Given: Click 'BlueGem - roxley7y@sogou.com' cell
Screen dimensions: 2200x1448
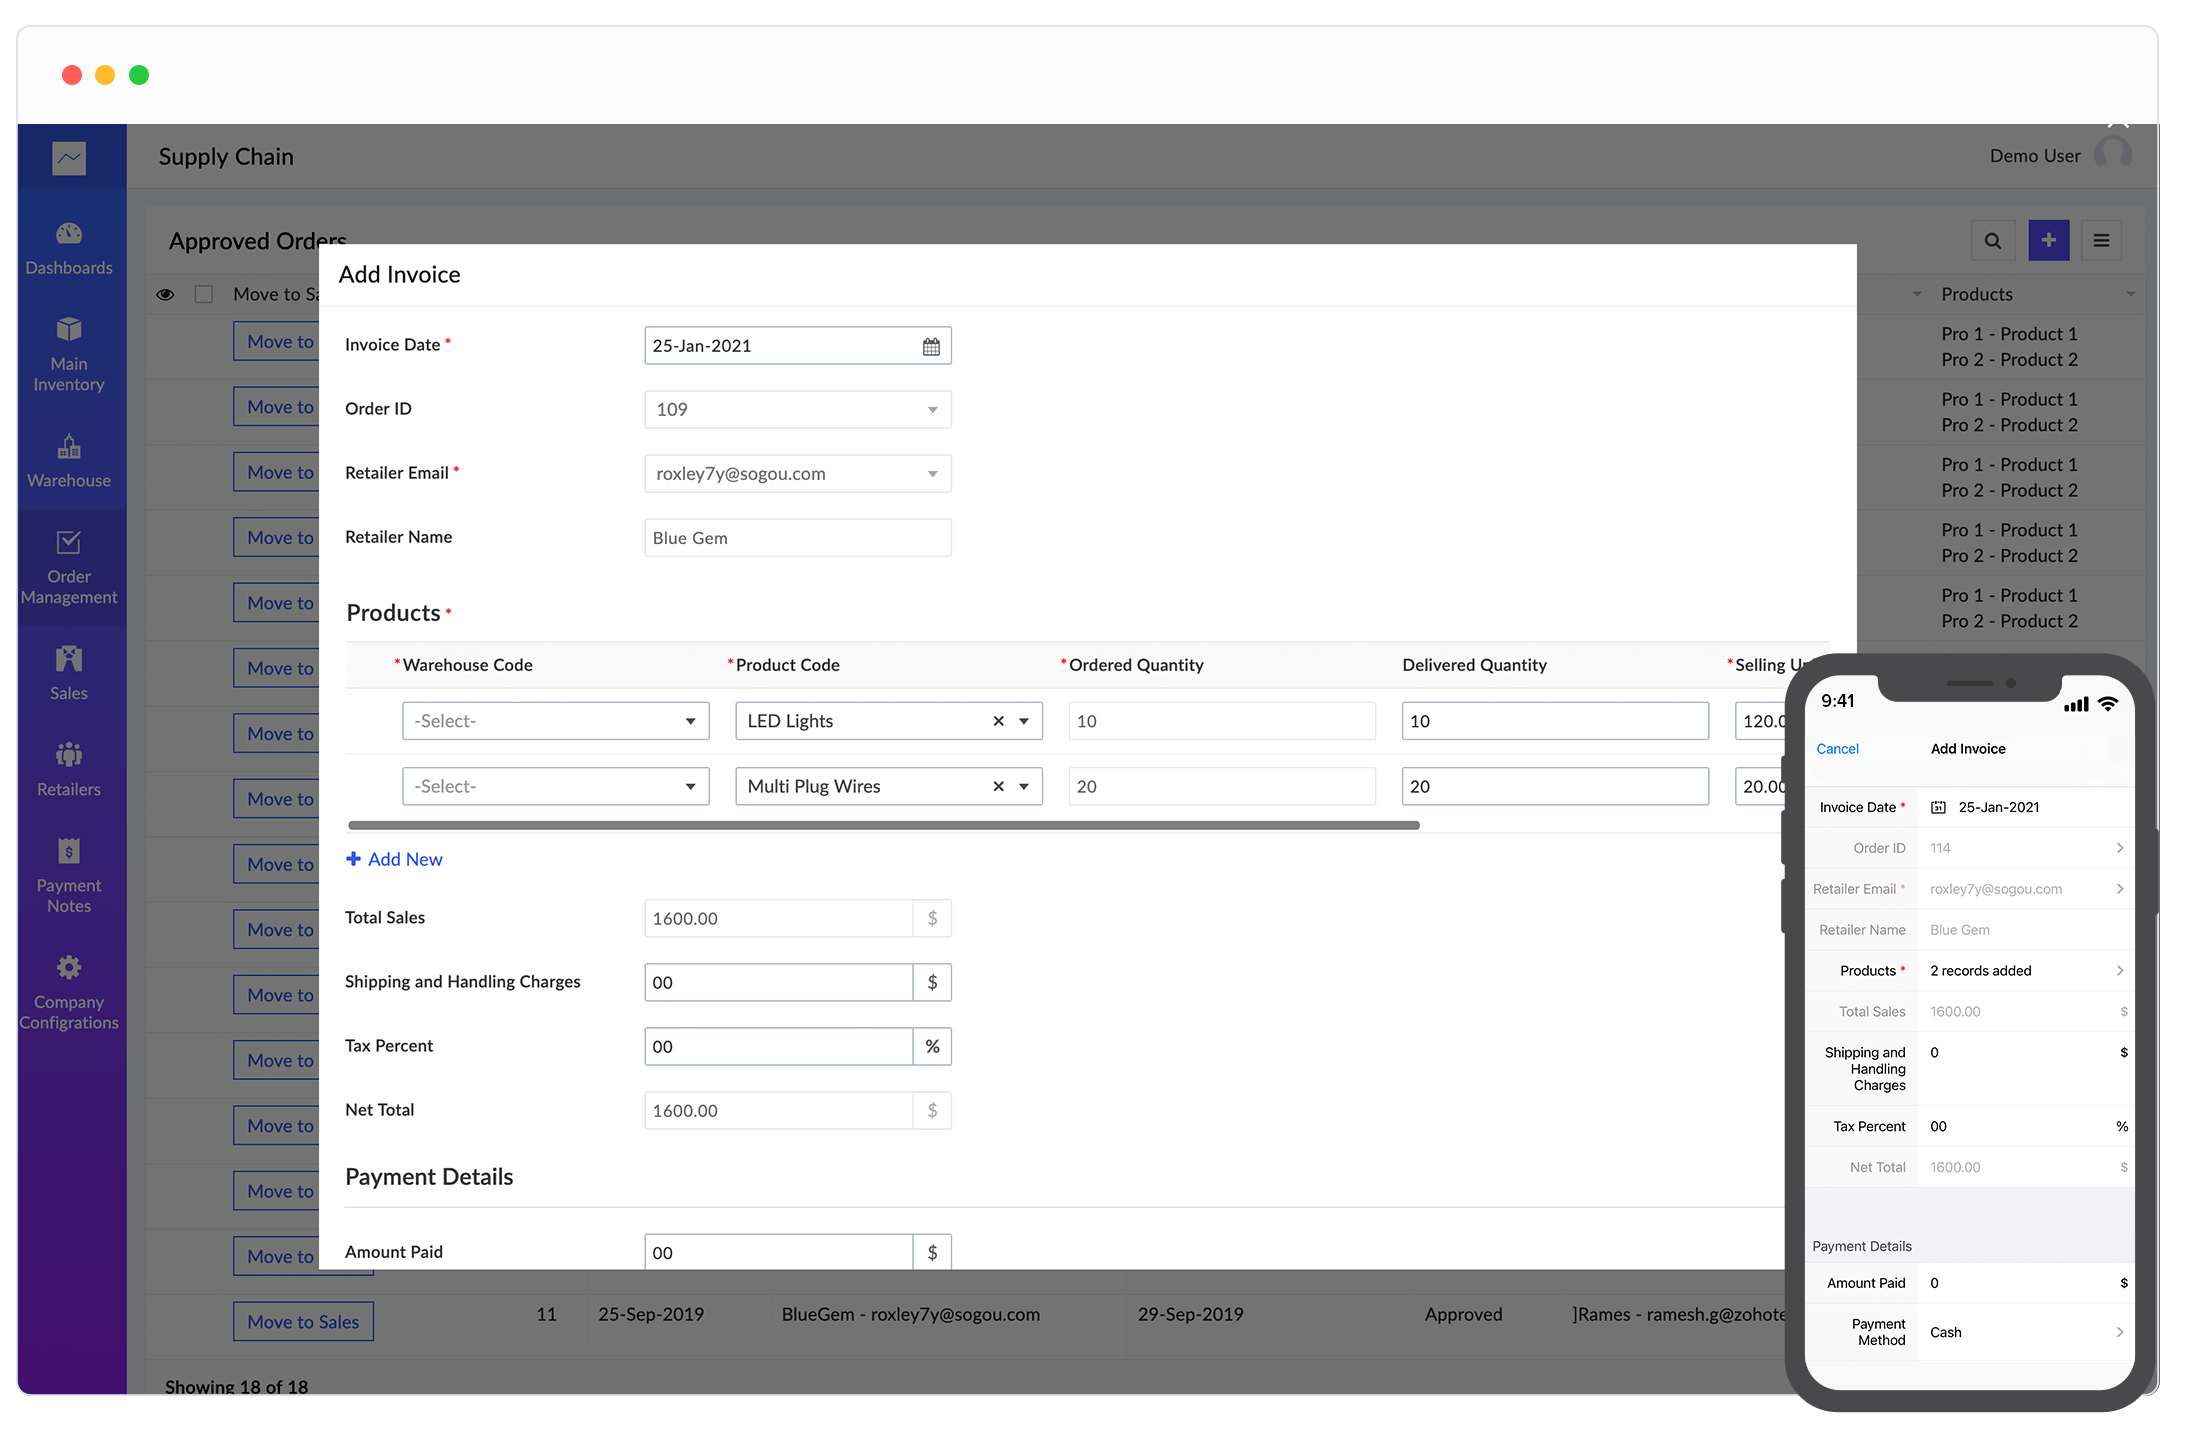Looking at the screenshot, I should pos(911,1315).
